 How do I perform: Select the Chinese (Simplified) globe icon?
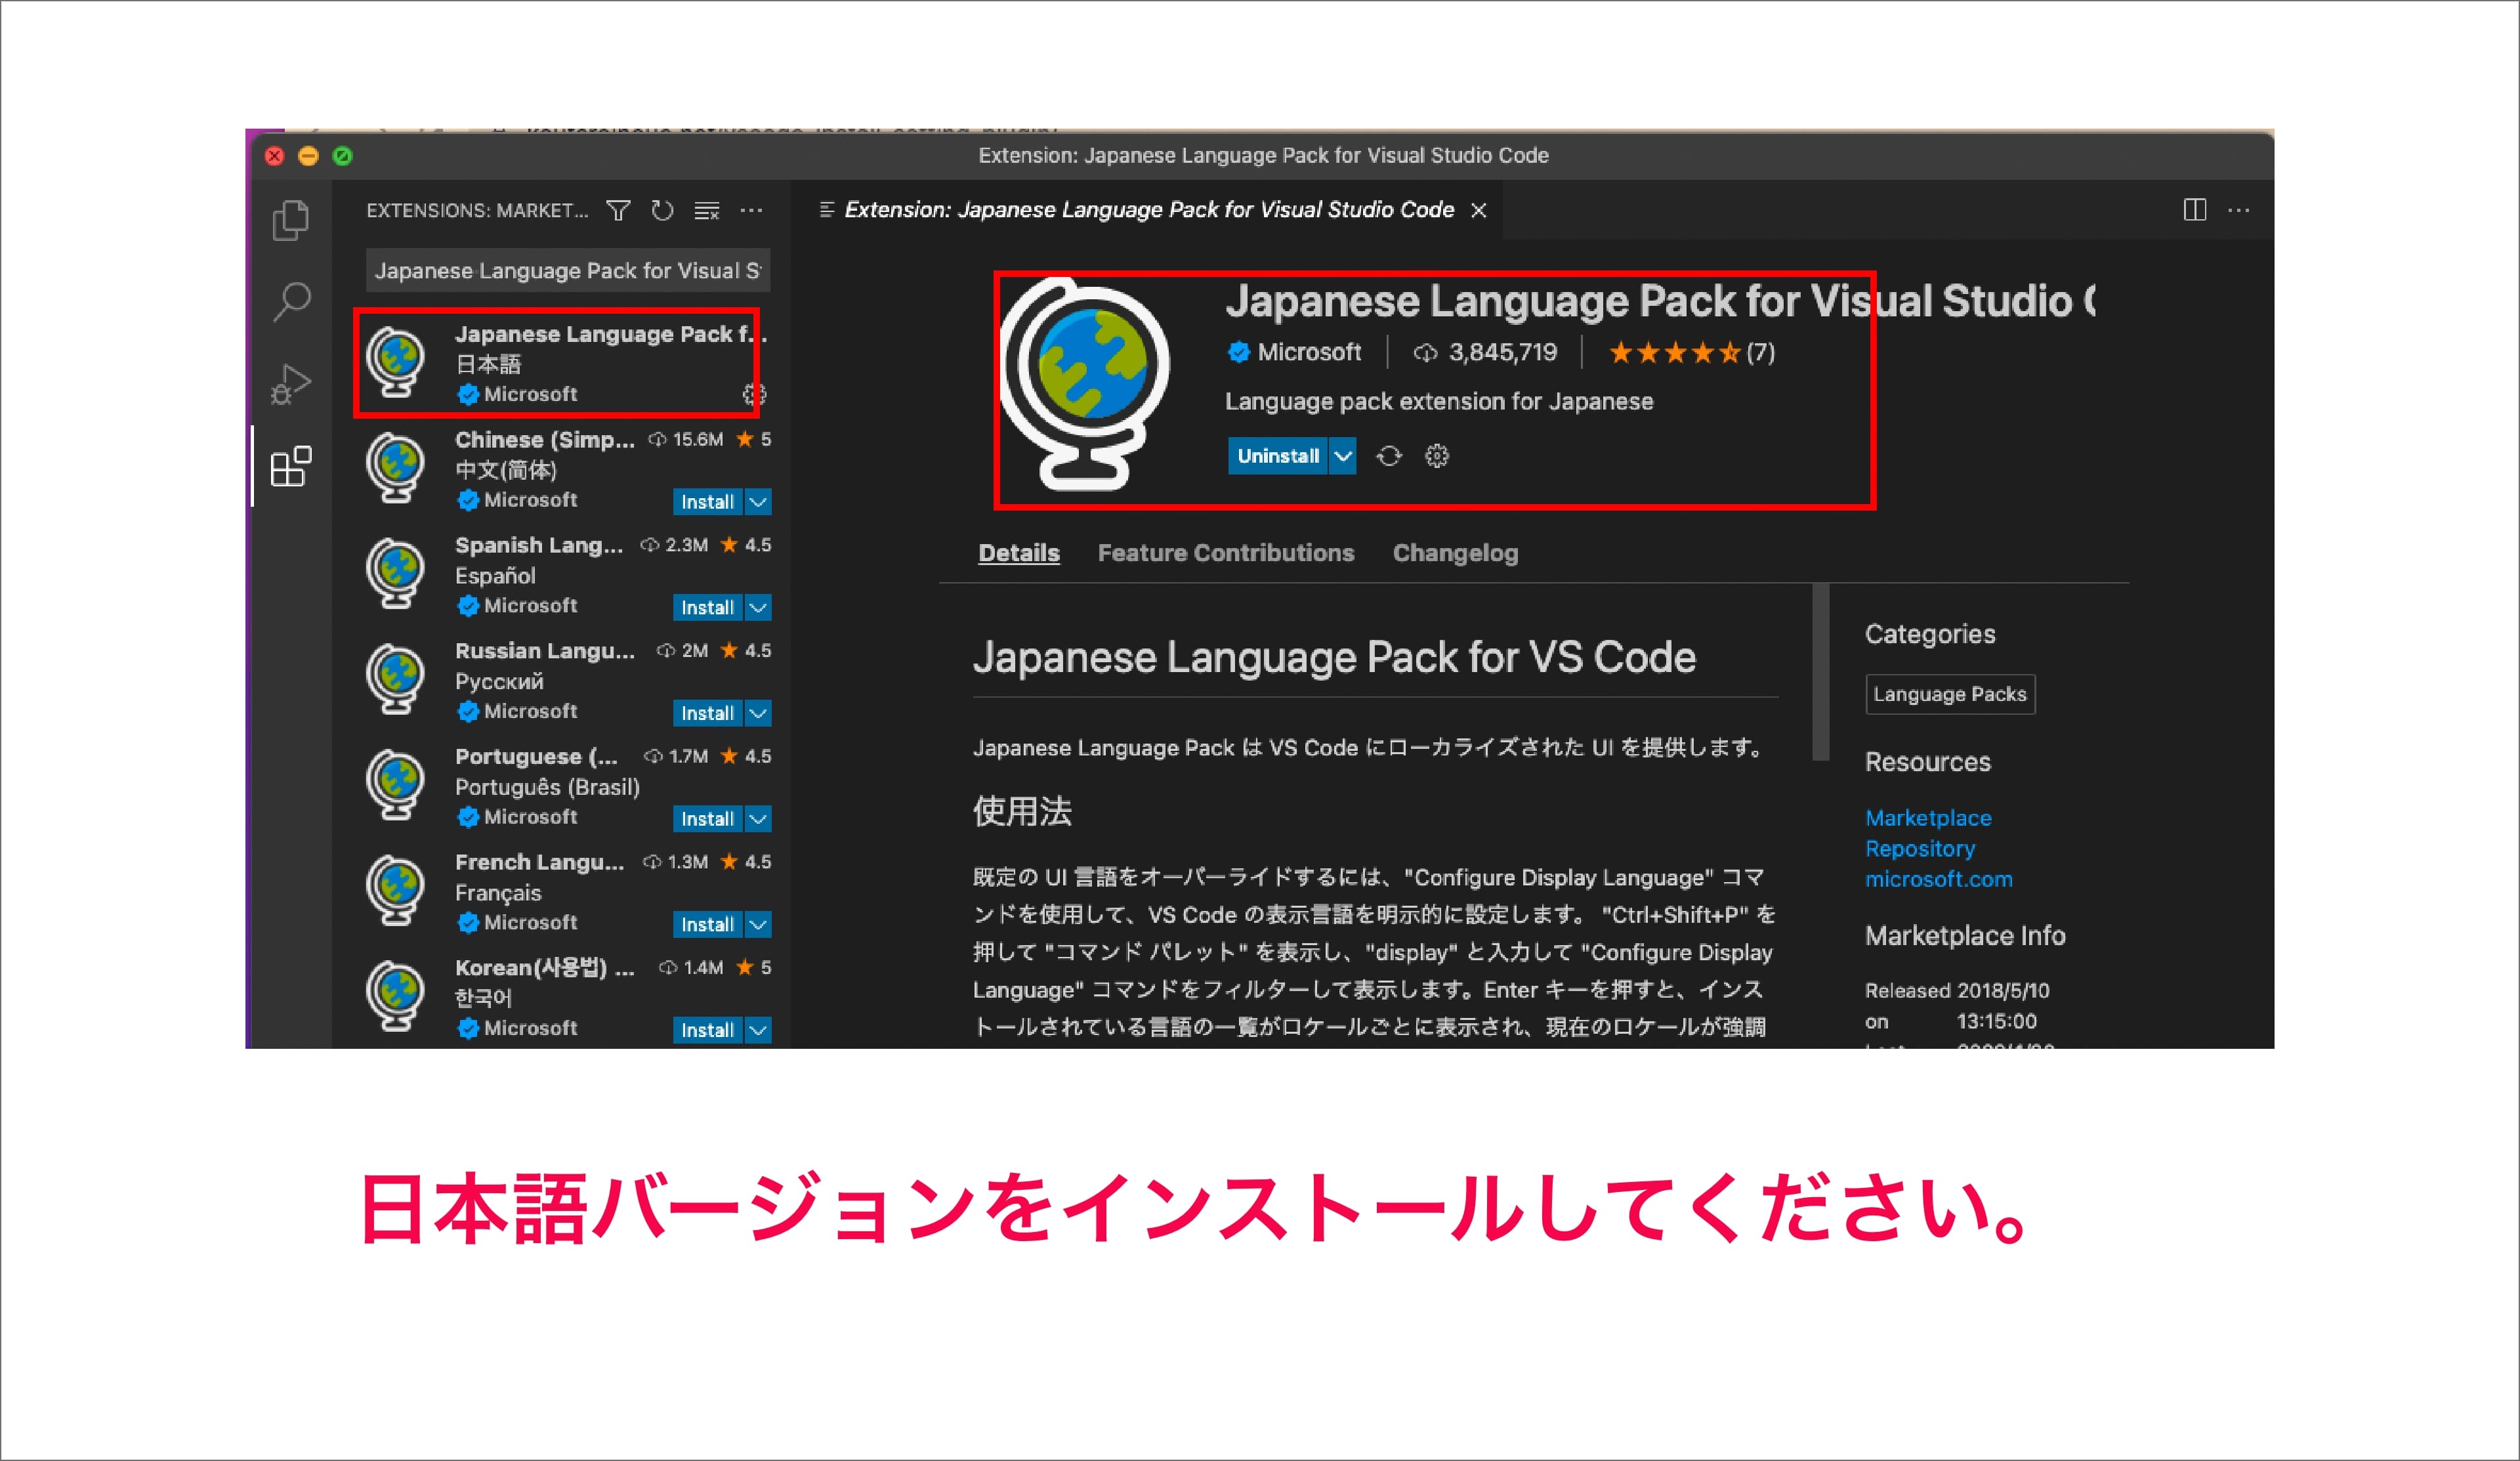[x=395, y=468]
